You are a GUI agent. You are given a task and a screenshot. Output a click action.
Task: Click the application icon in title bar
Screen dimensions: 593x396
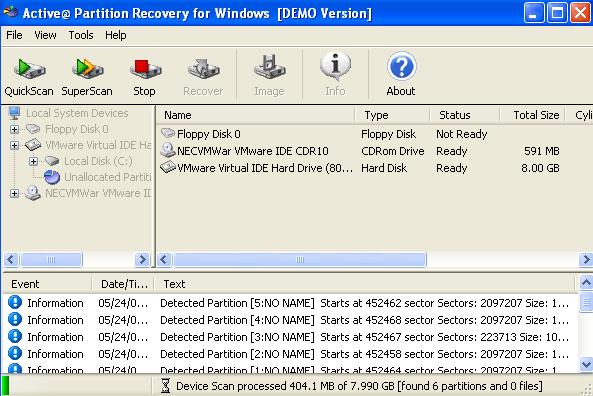coord(11,12)
